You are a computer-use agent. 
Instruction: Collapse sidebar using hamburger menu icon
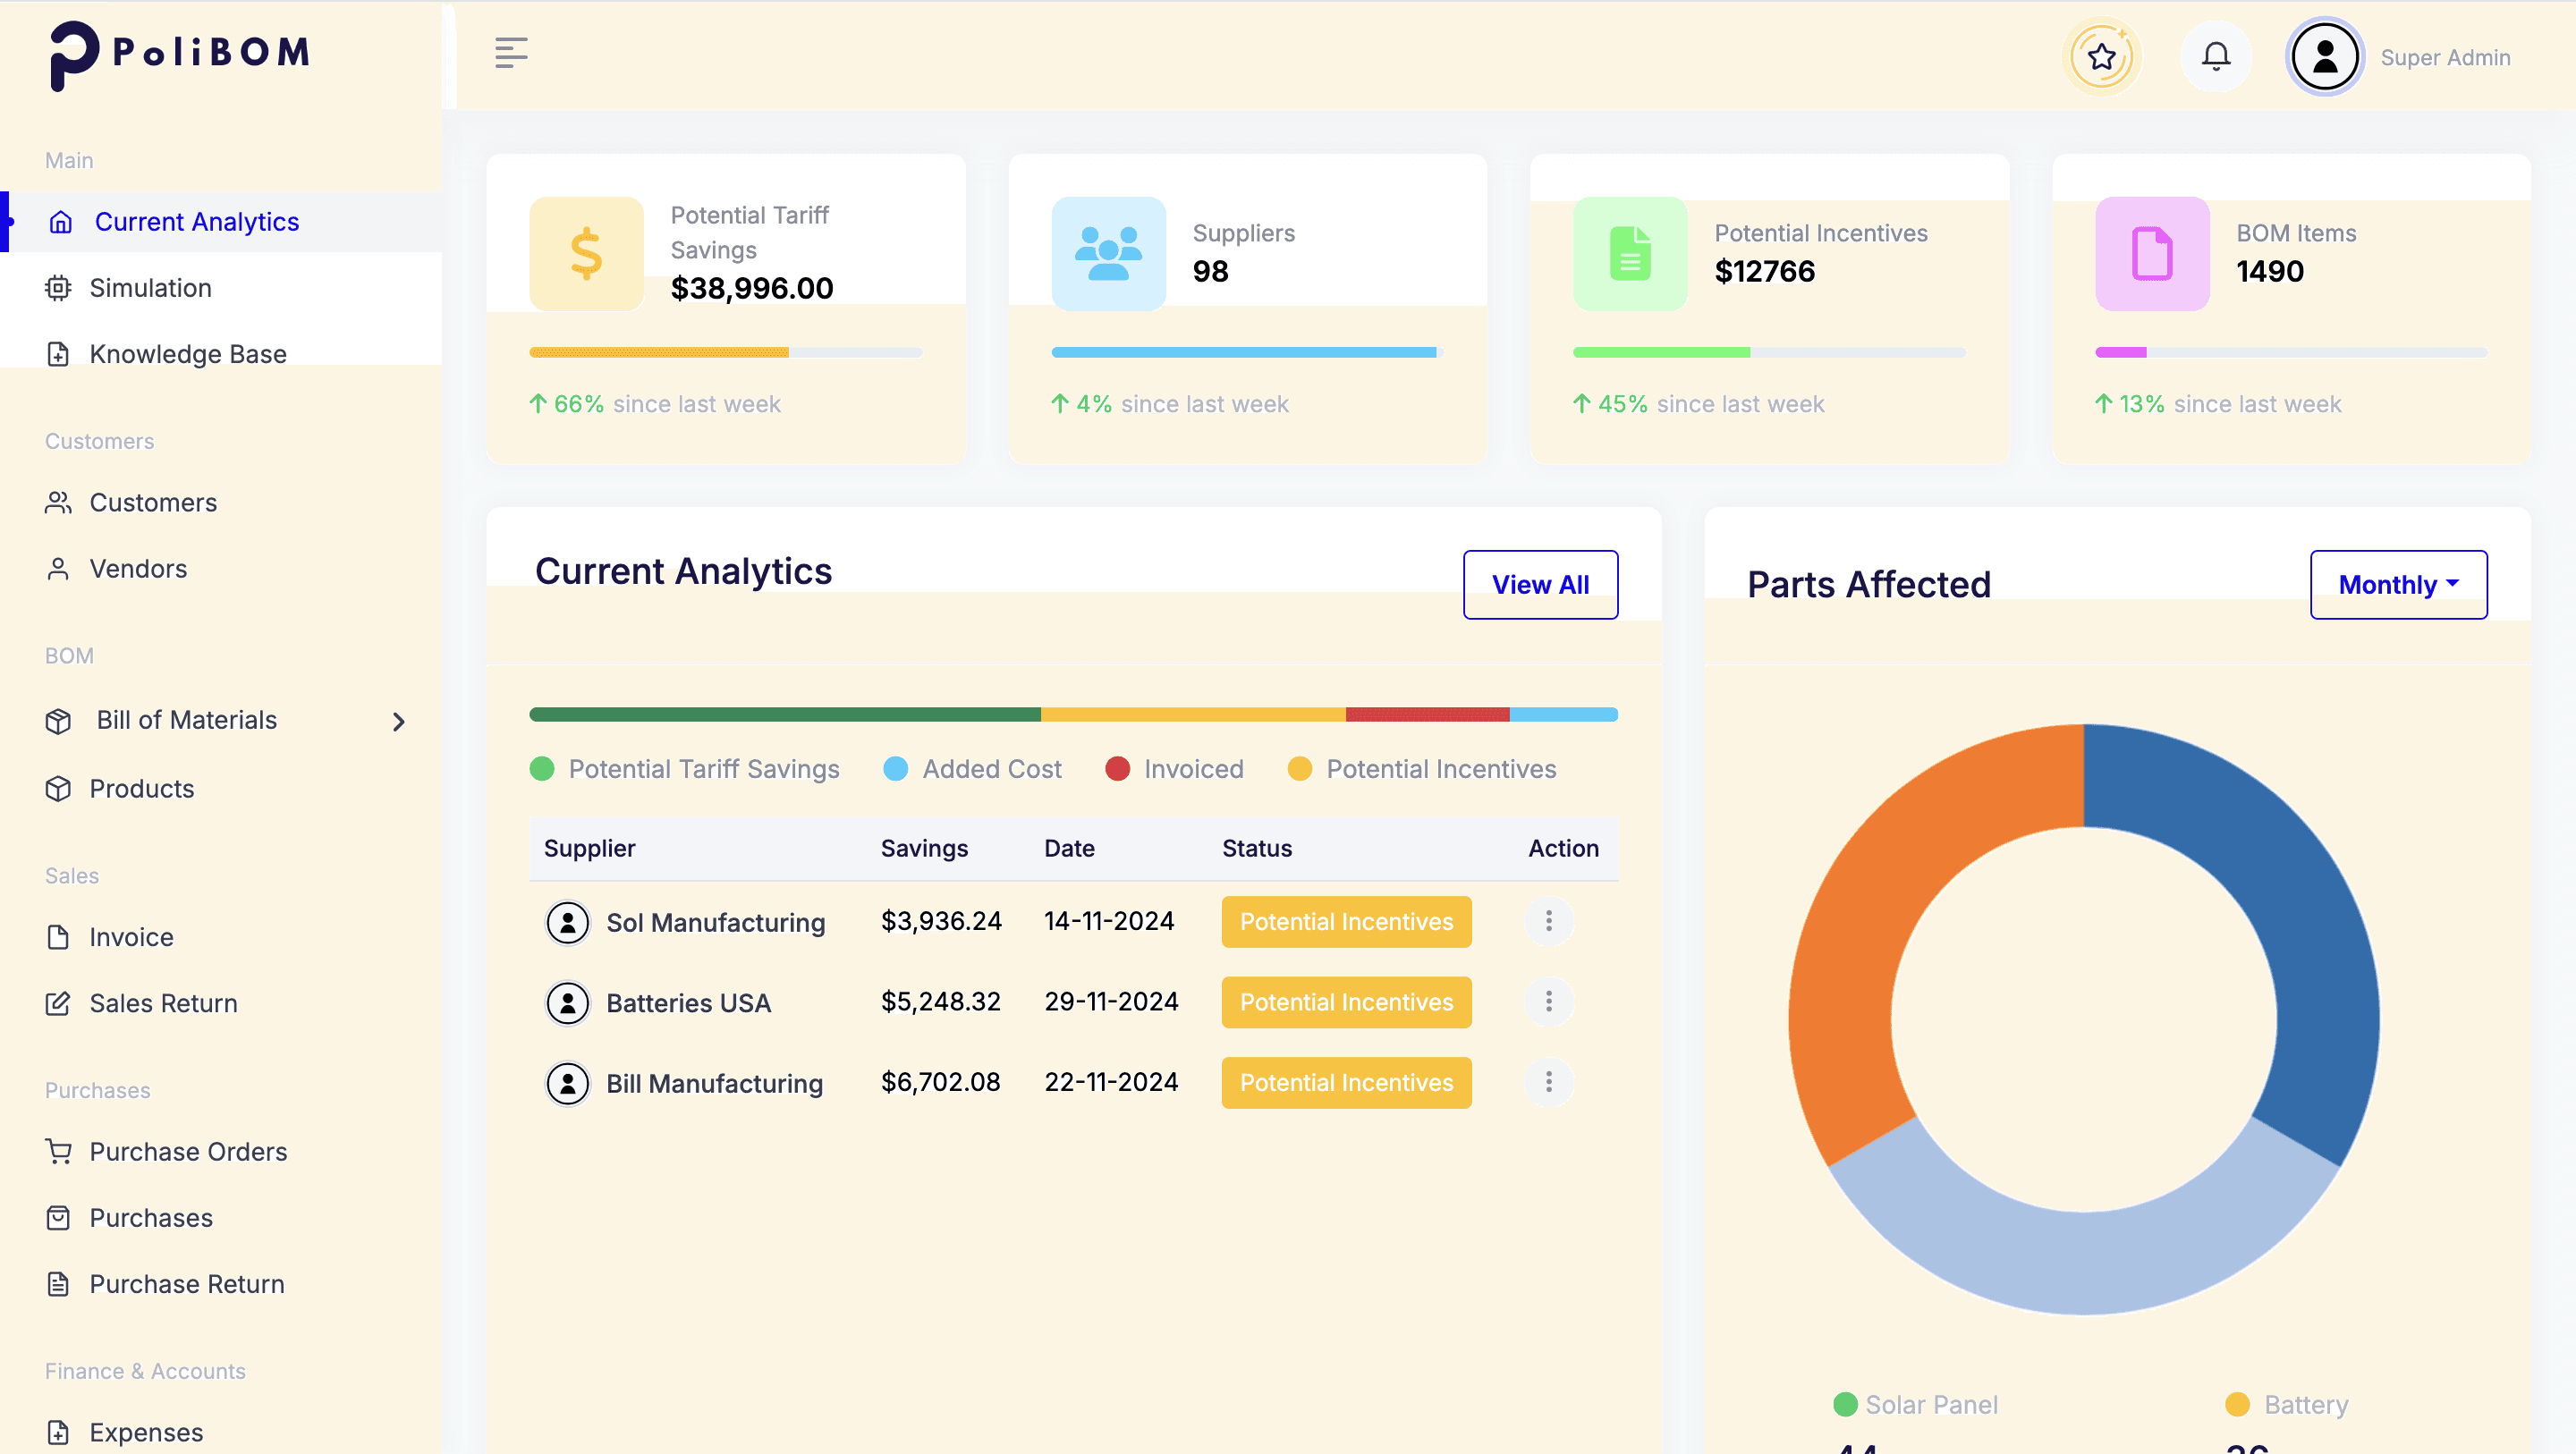pos(511,52)
